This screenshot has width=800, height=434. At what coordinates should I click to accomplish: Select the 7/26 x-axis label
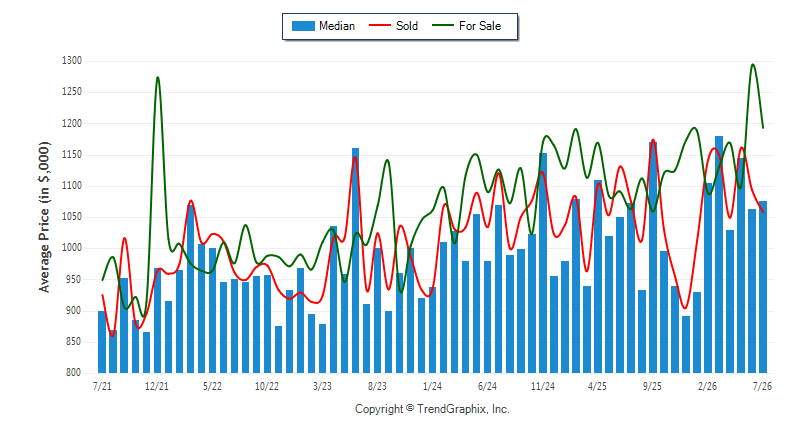tap(762, 386)
